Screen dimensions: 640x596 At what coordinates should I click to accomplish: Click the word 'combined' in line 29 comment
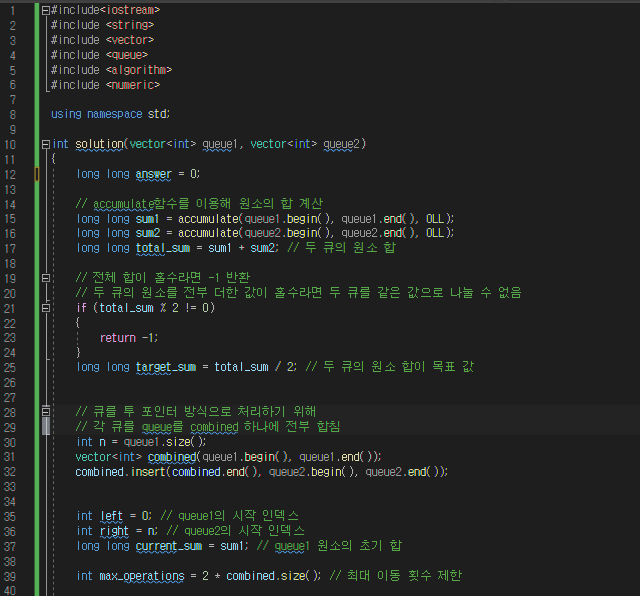(x=214, y=427)
